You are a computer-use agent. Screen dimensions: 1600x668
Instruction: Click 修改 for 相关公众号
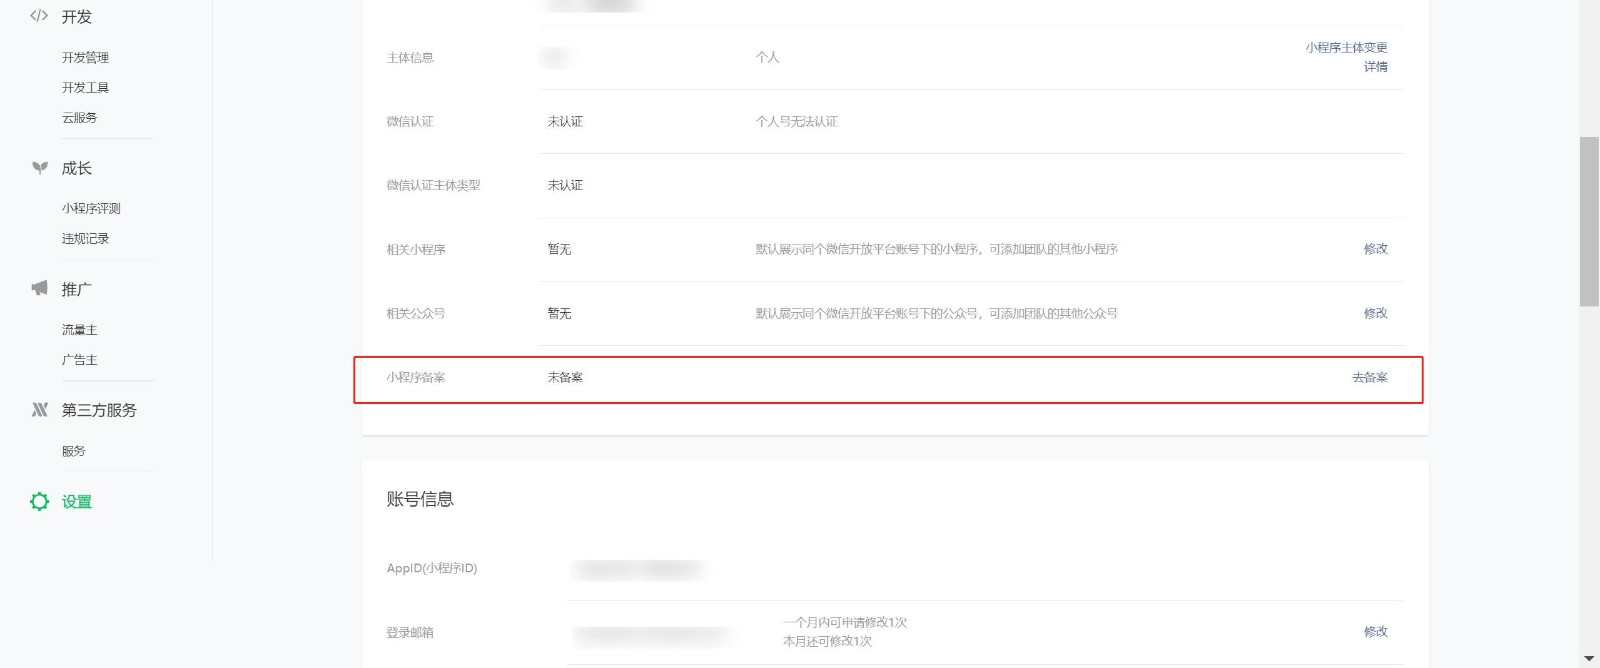pyautogui.click(x=1376, y=313)
